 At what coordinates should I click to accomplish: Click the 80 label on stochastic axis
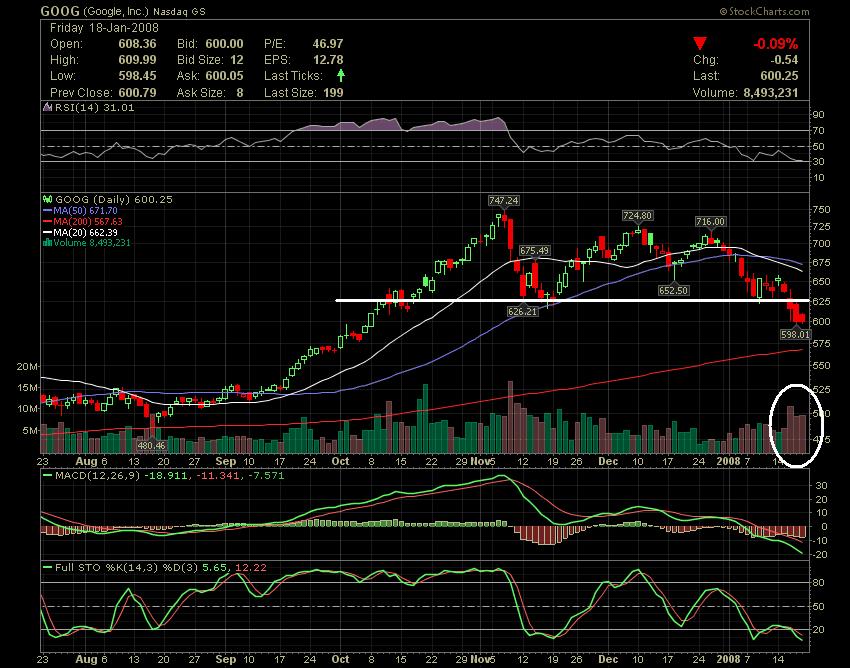819,583
